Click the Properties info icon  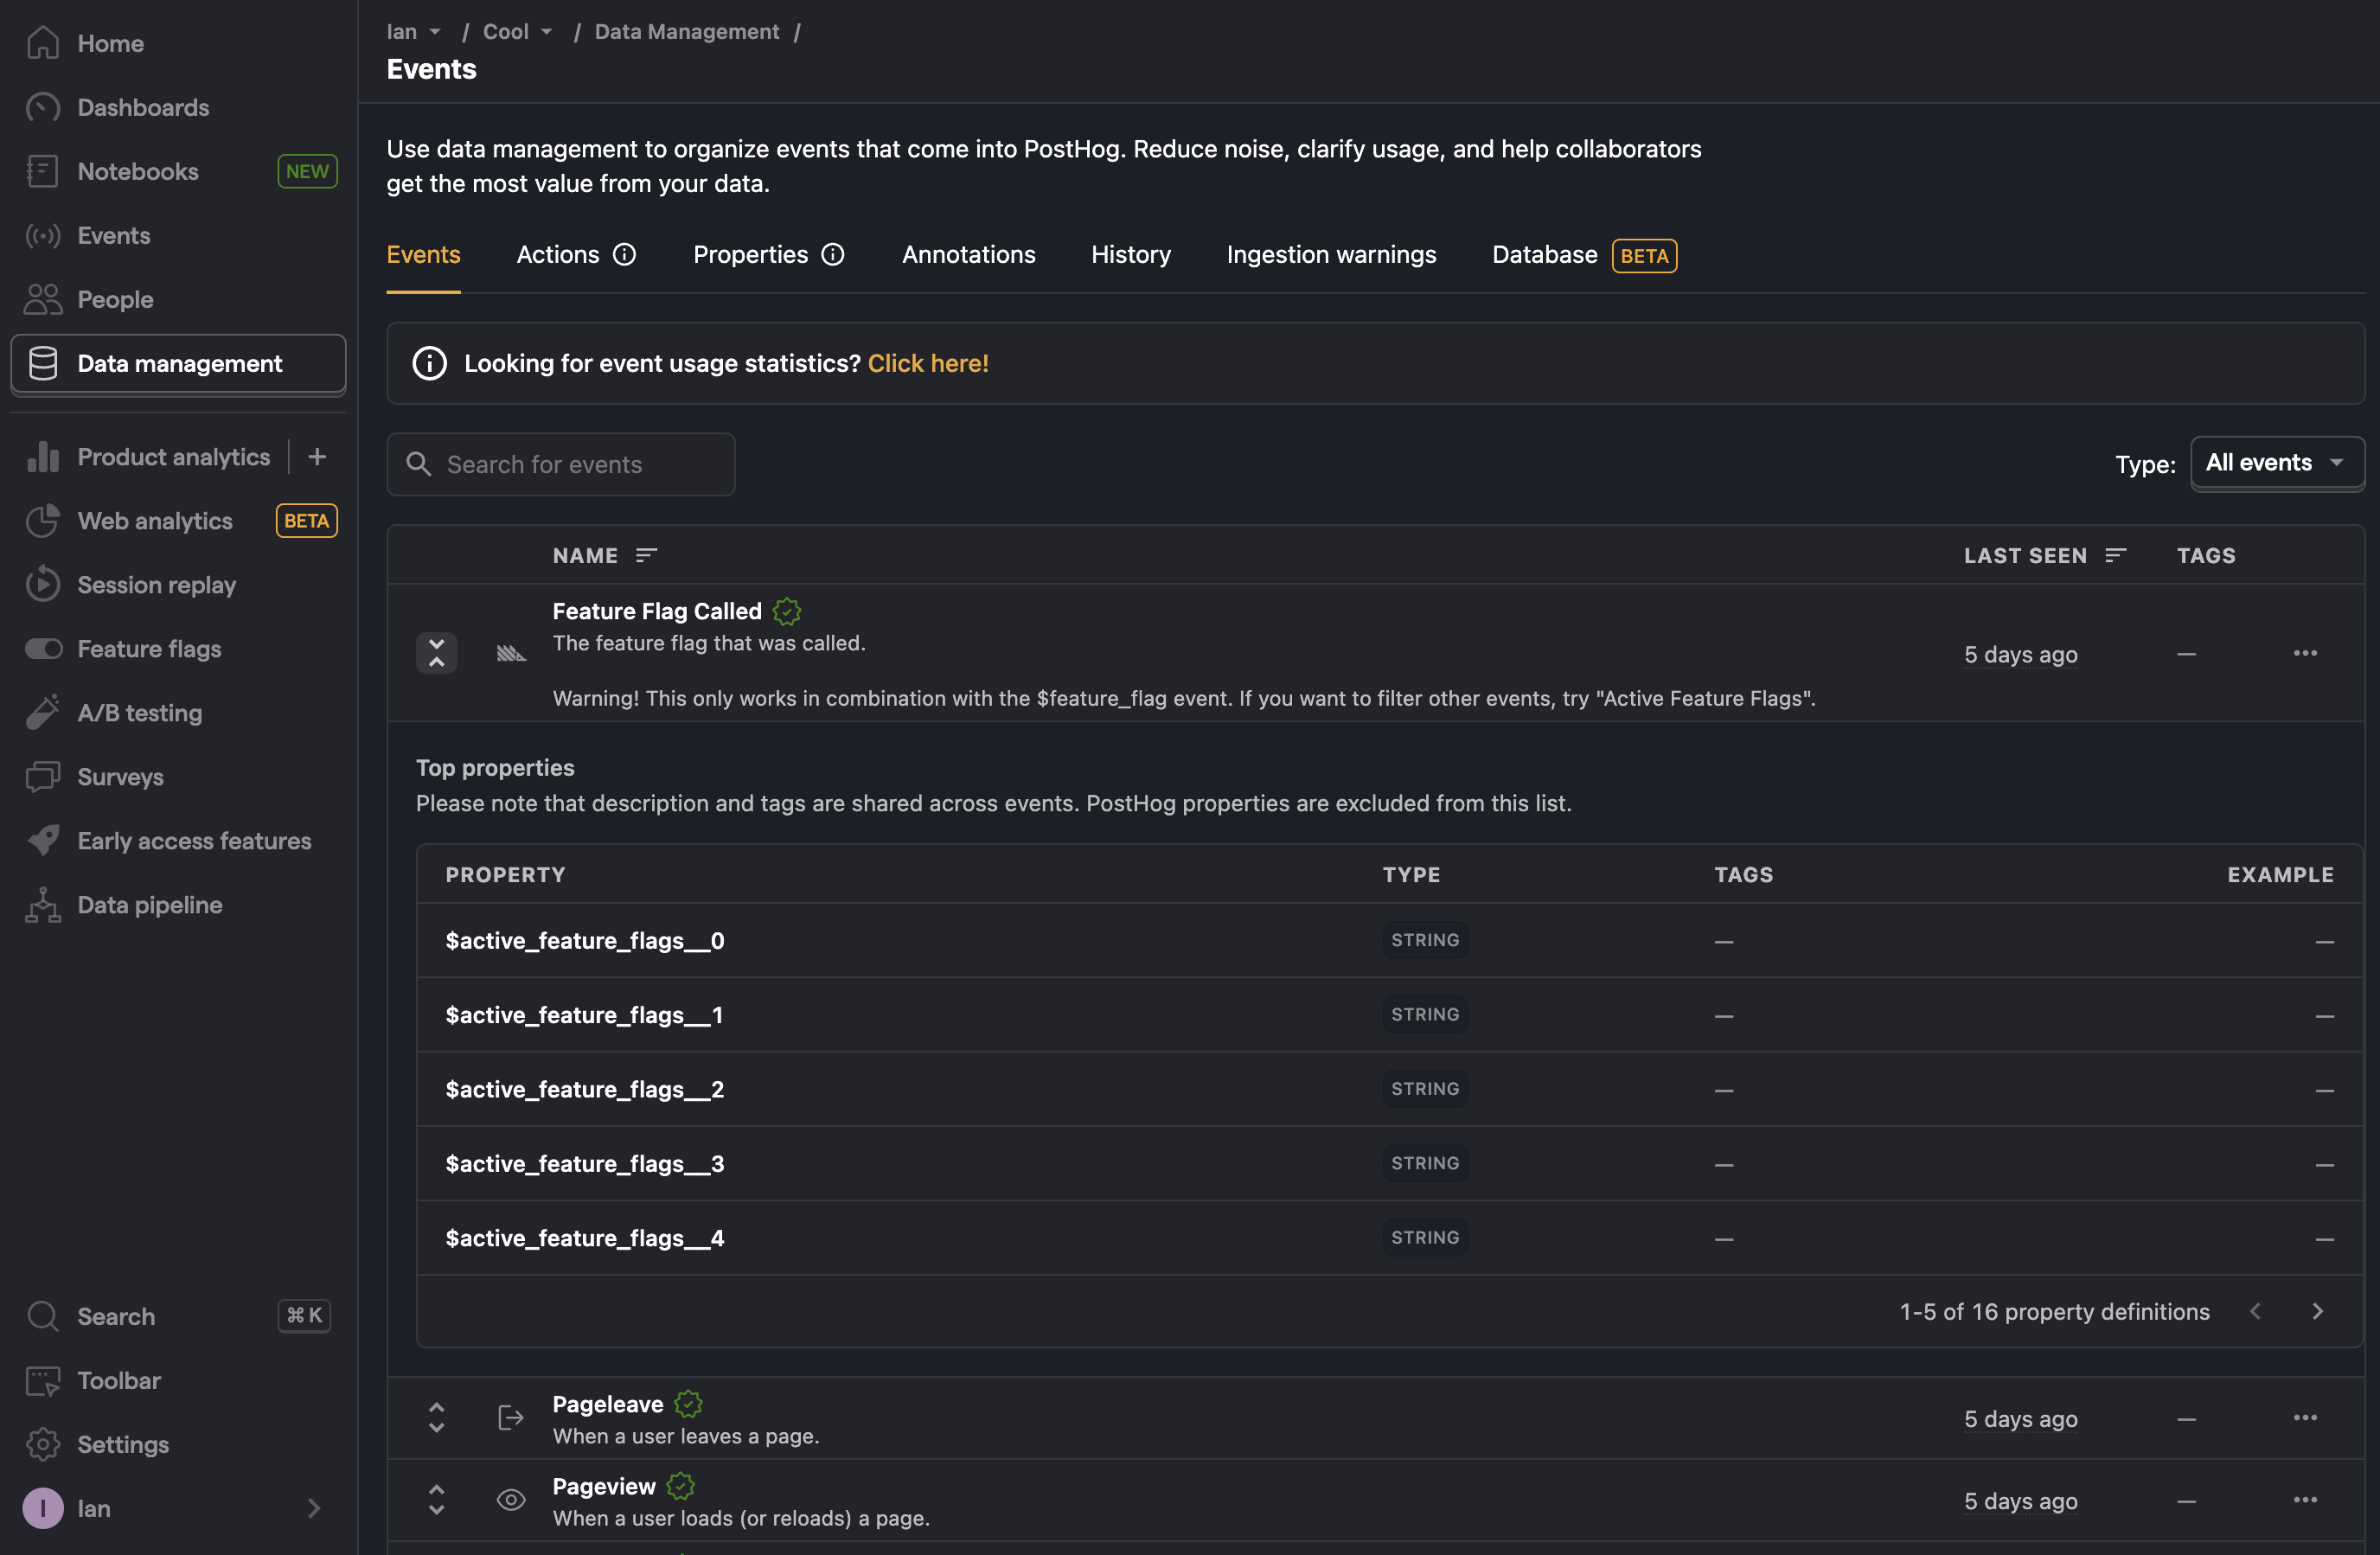(835, 255)
